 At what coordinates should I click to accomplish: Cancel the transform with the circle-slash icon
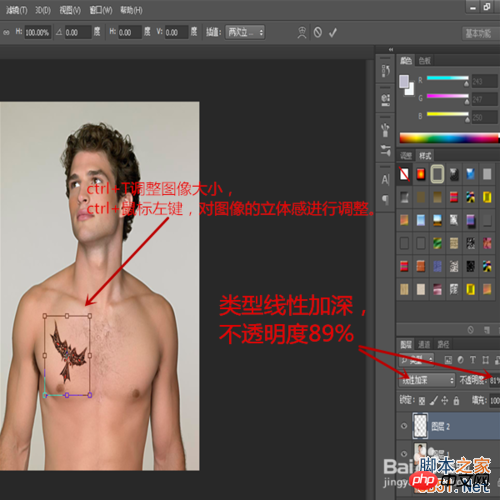coord(318,32)
